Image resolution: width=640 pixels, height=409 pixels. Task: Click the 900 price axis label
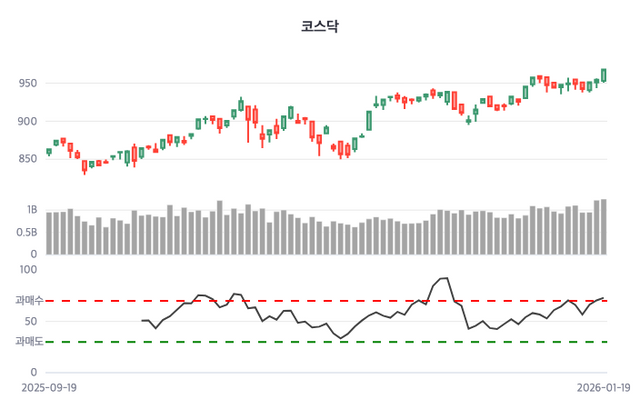click(x=25, y=122)
